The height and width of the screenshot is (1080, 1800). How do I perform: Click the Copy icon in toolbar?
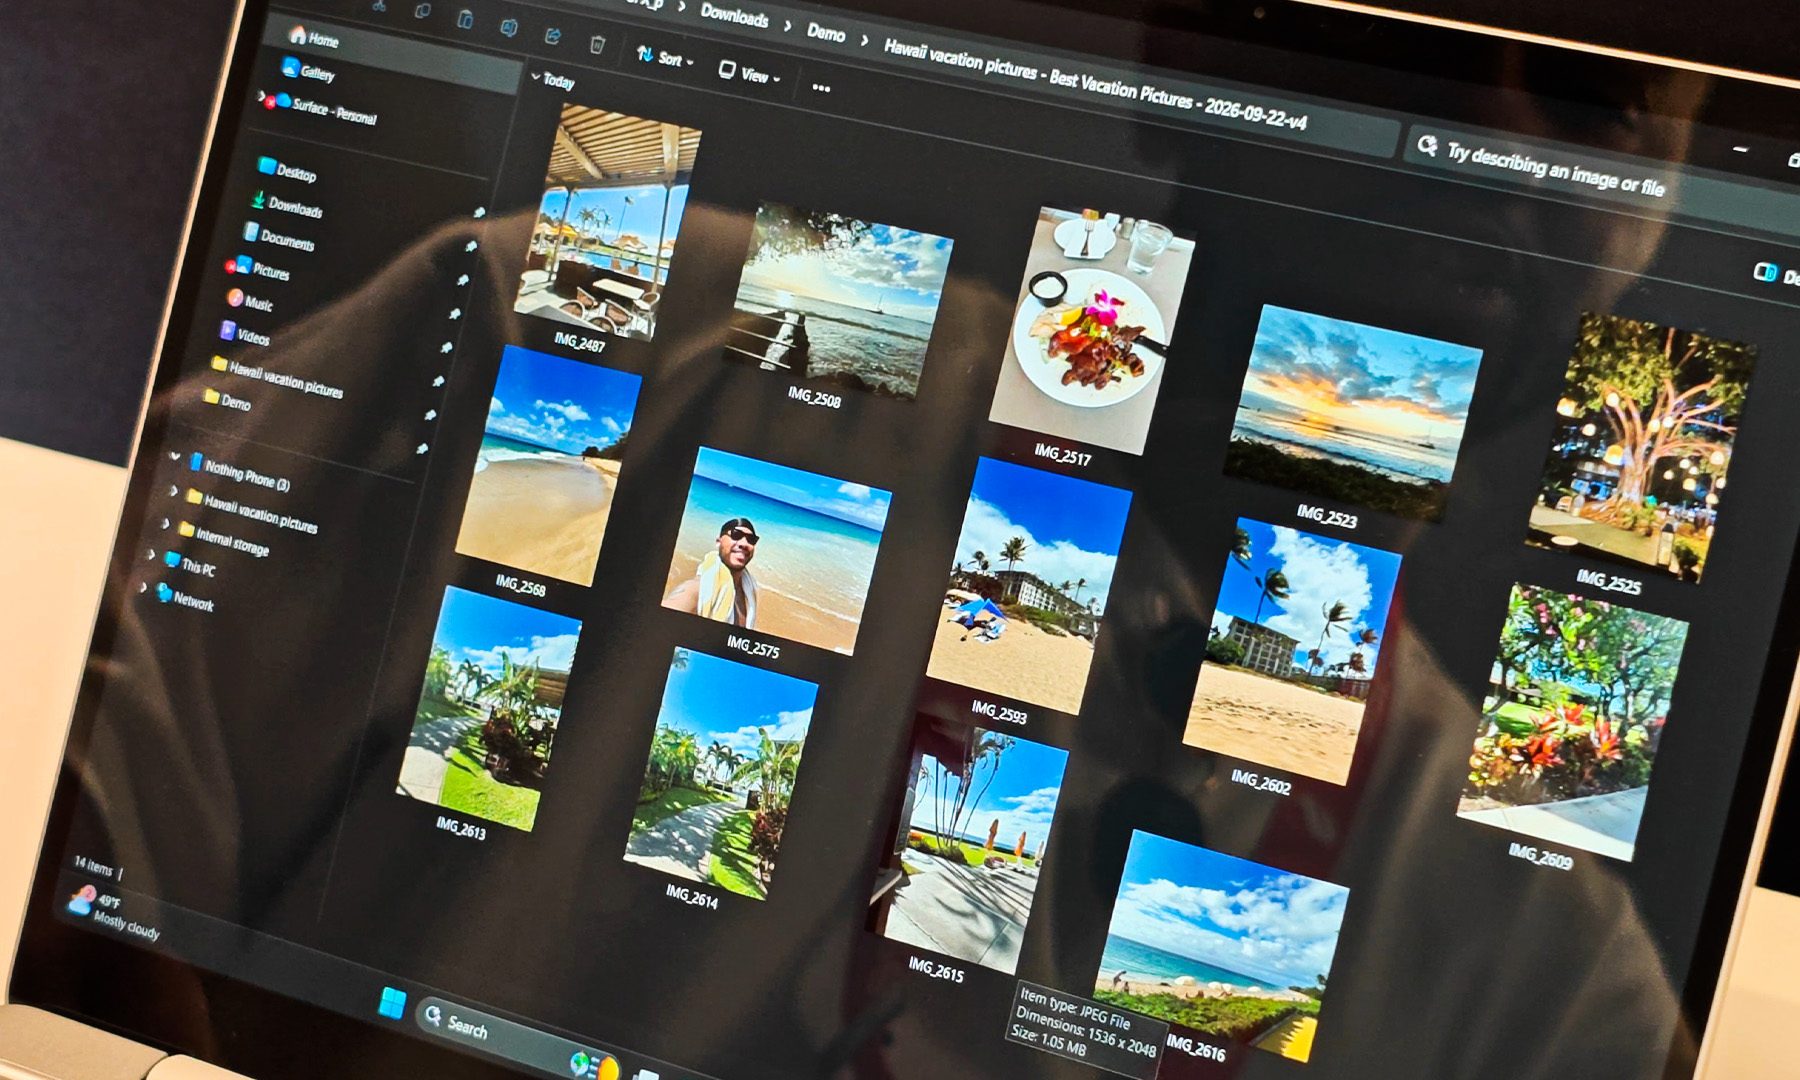[422, 10]
